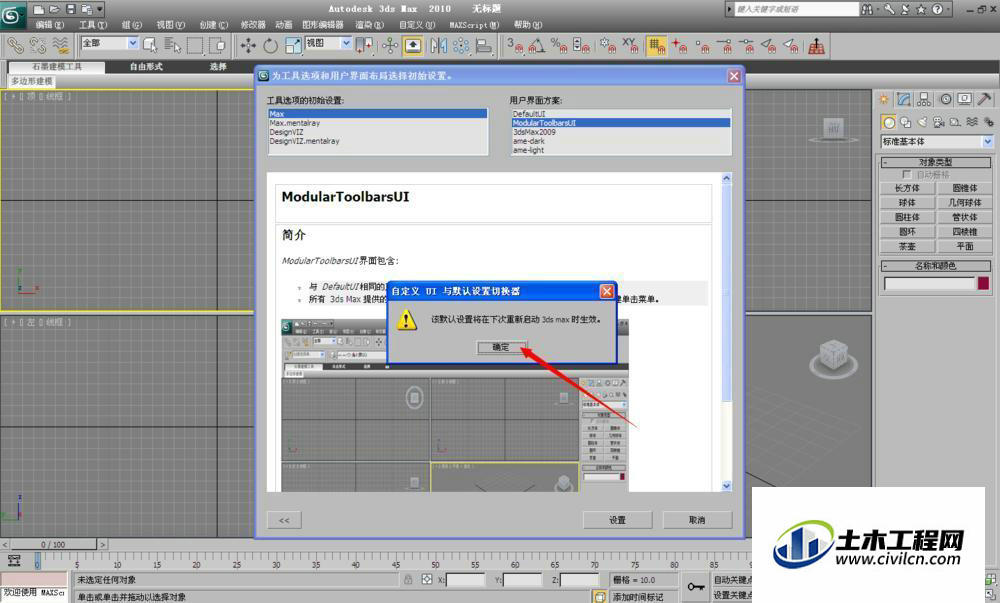This screenshot has width=1000, height=603.
Task: Select the Shapes category in Create panel
Action: (x=906, y=122)
